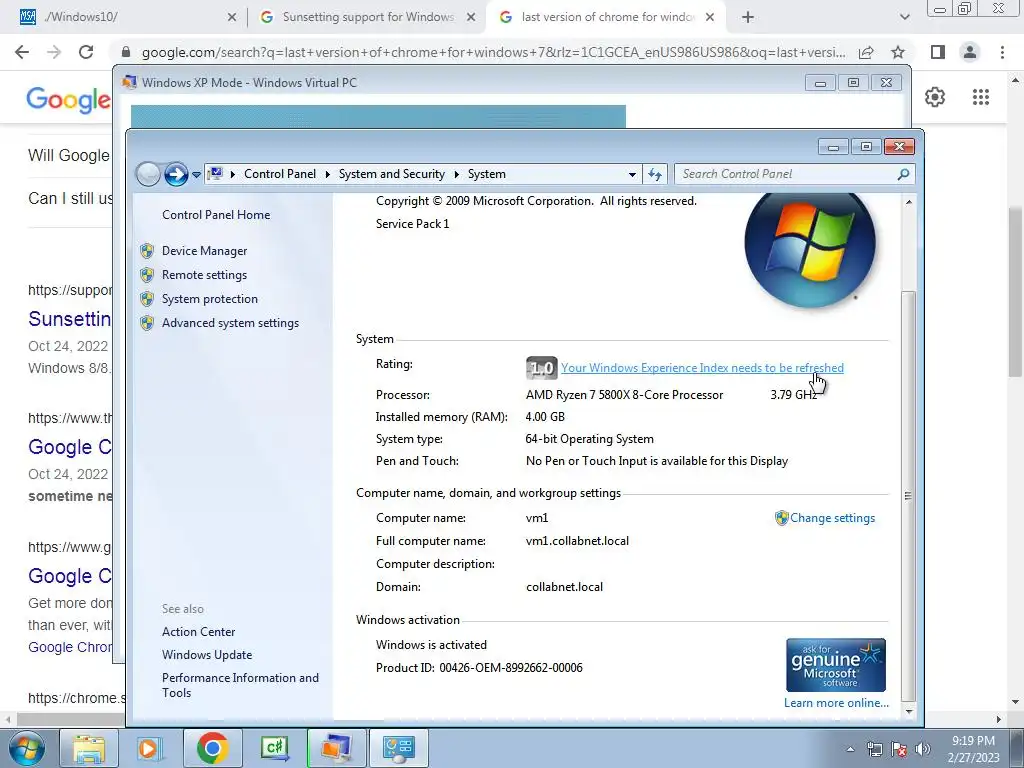
Task: Click Sunsetting search result heading
Action: click(69, 319)
